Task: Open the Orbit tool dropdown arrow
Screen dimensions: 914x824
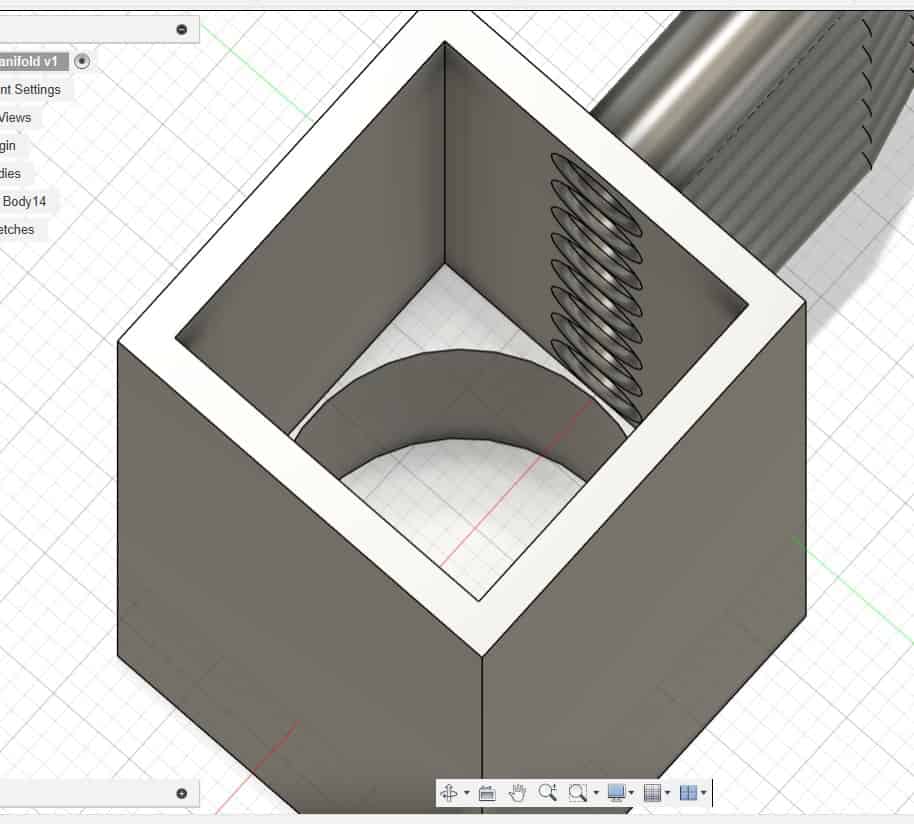Action: click(466, 793)
